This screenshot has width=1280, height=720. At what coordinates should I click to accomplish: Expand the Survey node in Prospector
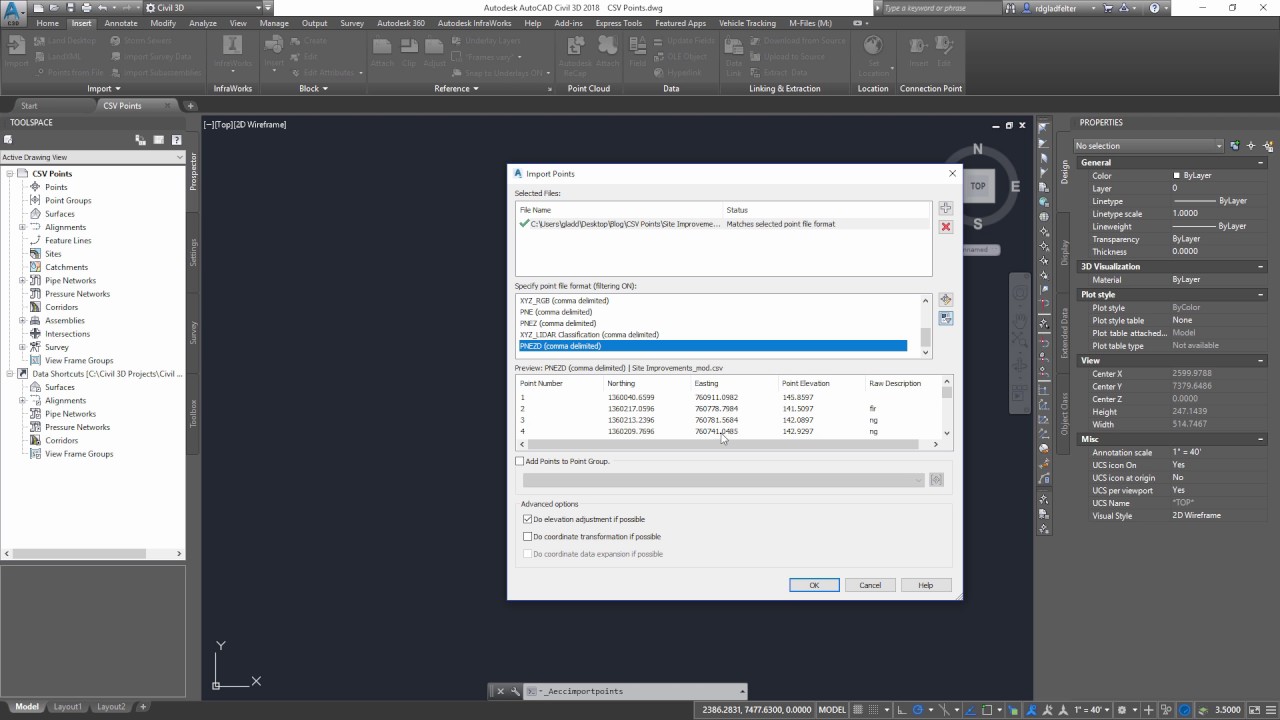[23, 347]
